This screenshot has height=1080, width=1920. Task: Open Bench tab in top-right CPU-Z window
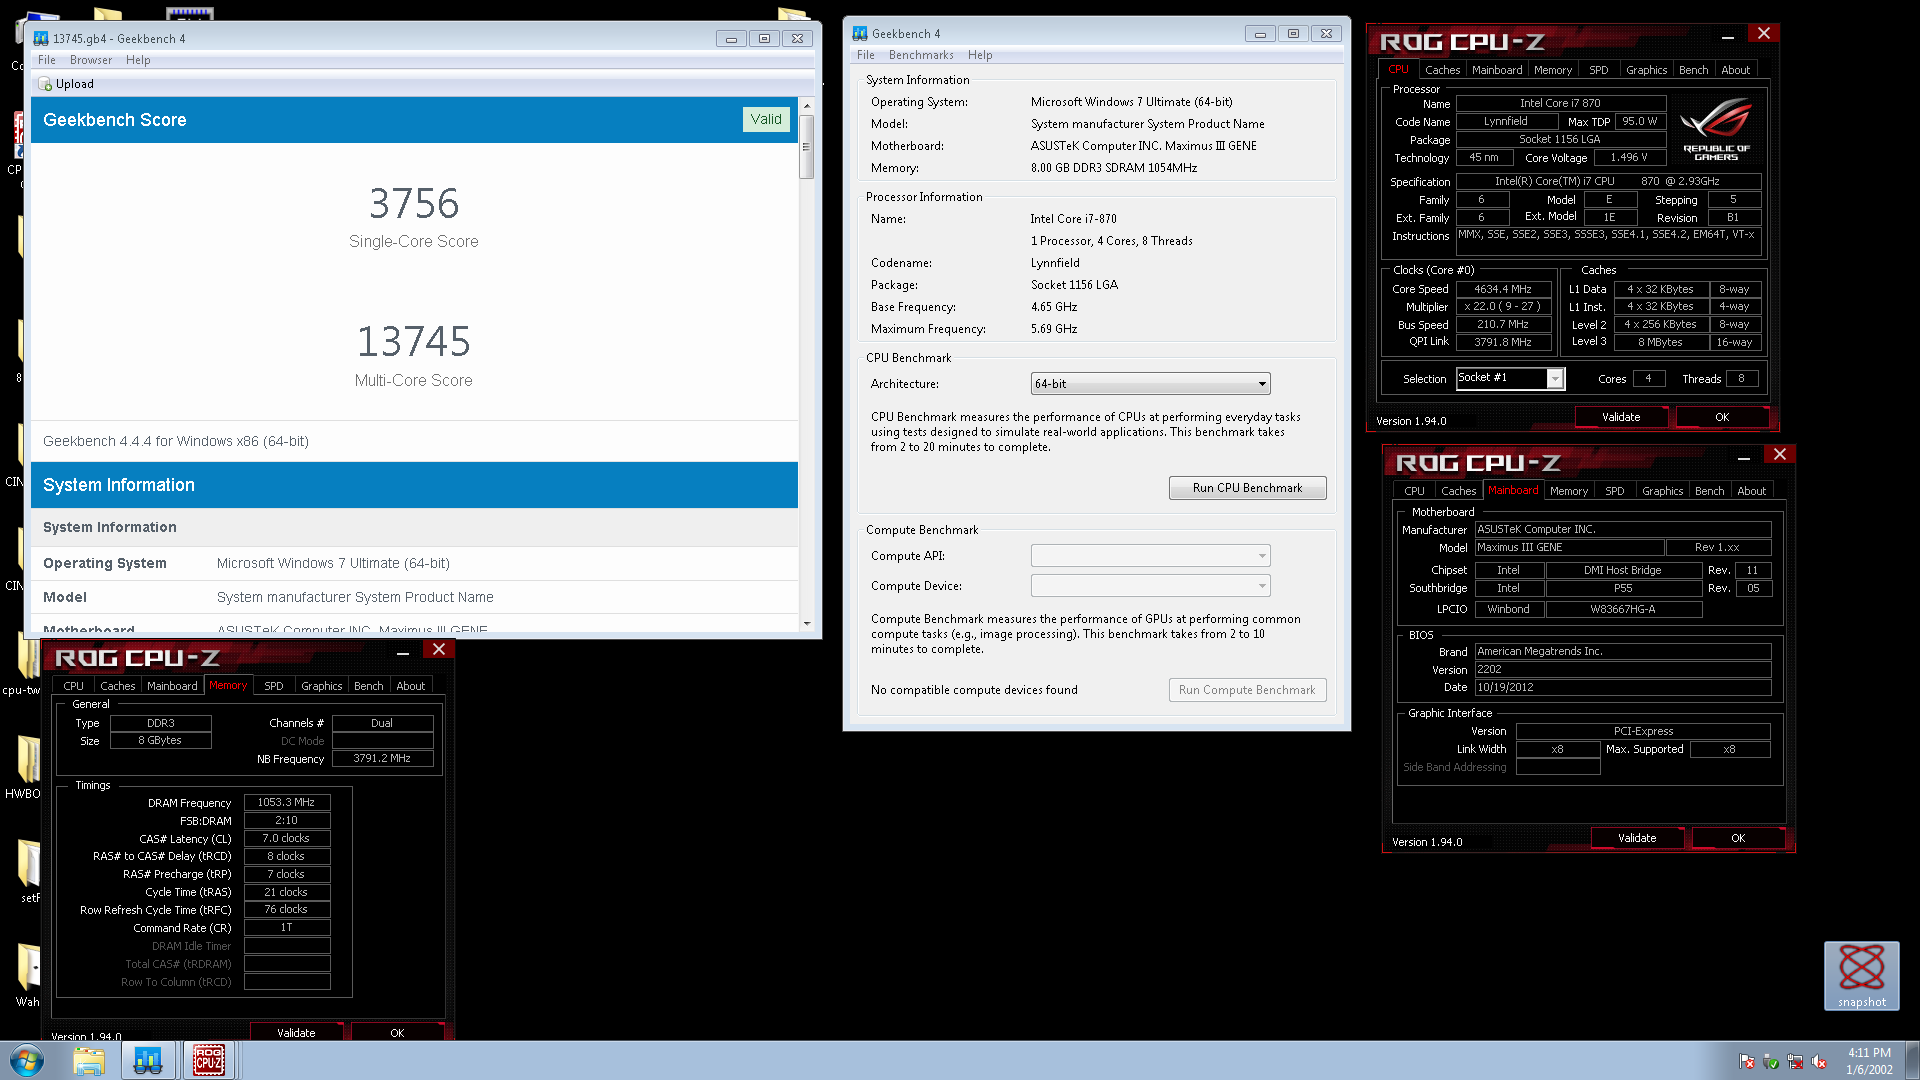pos(1693,70)
